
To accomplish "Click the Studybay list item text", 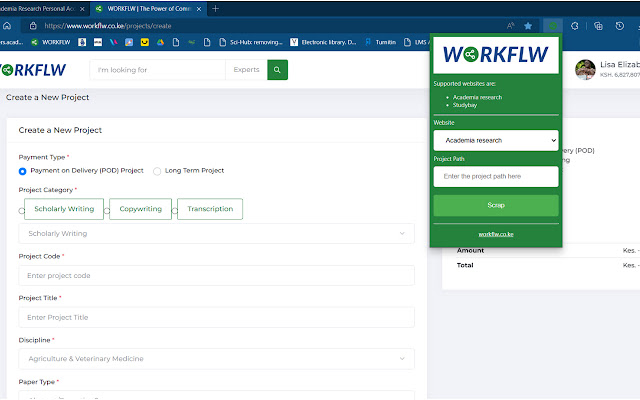I will pyautogui.click(x=464, y=105).
